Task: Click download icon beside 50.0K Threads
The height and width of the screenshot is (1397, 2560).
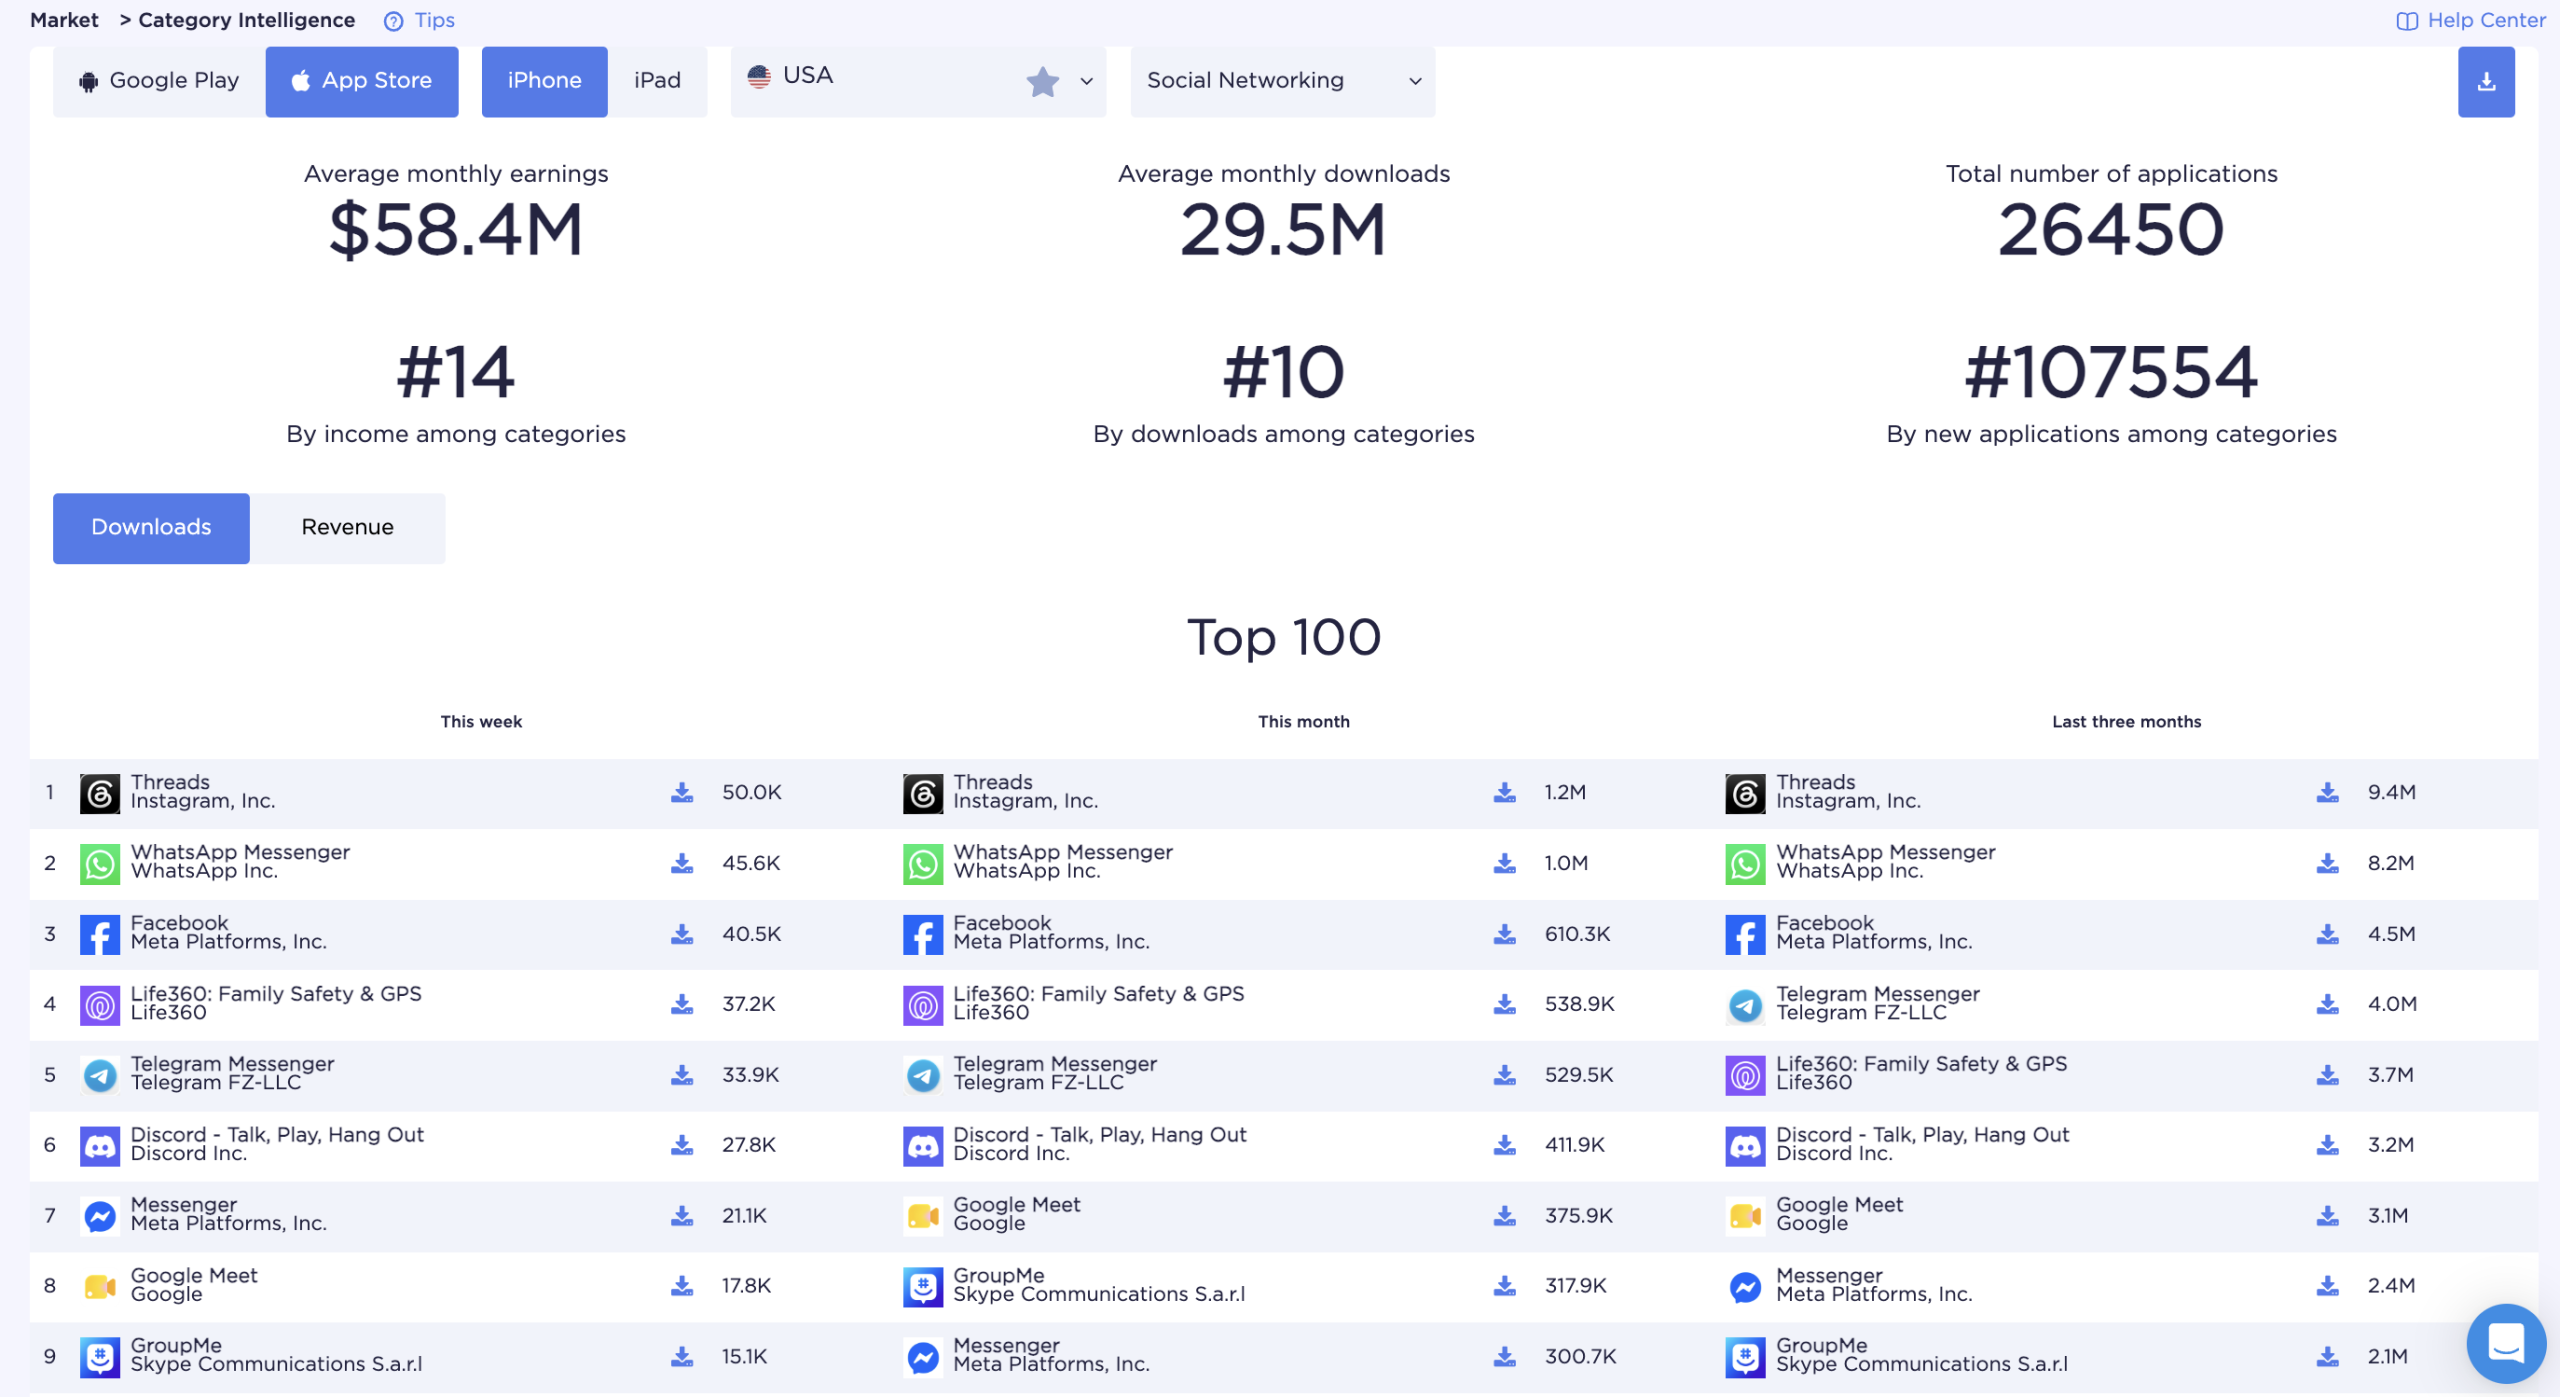Action: click(x=682, y=793)
